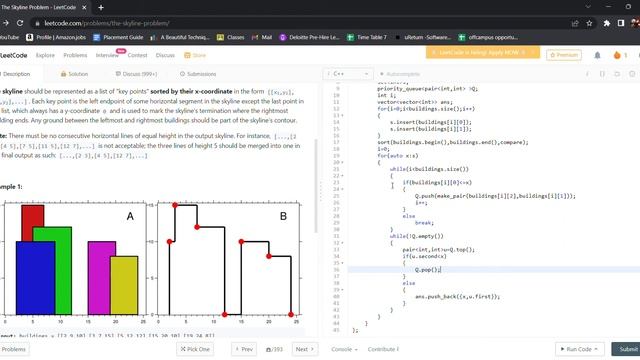Screen dimensions: 640x360
Task: Click Run Code button
Action: point(579,349)
